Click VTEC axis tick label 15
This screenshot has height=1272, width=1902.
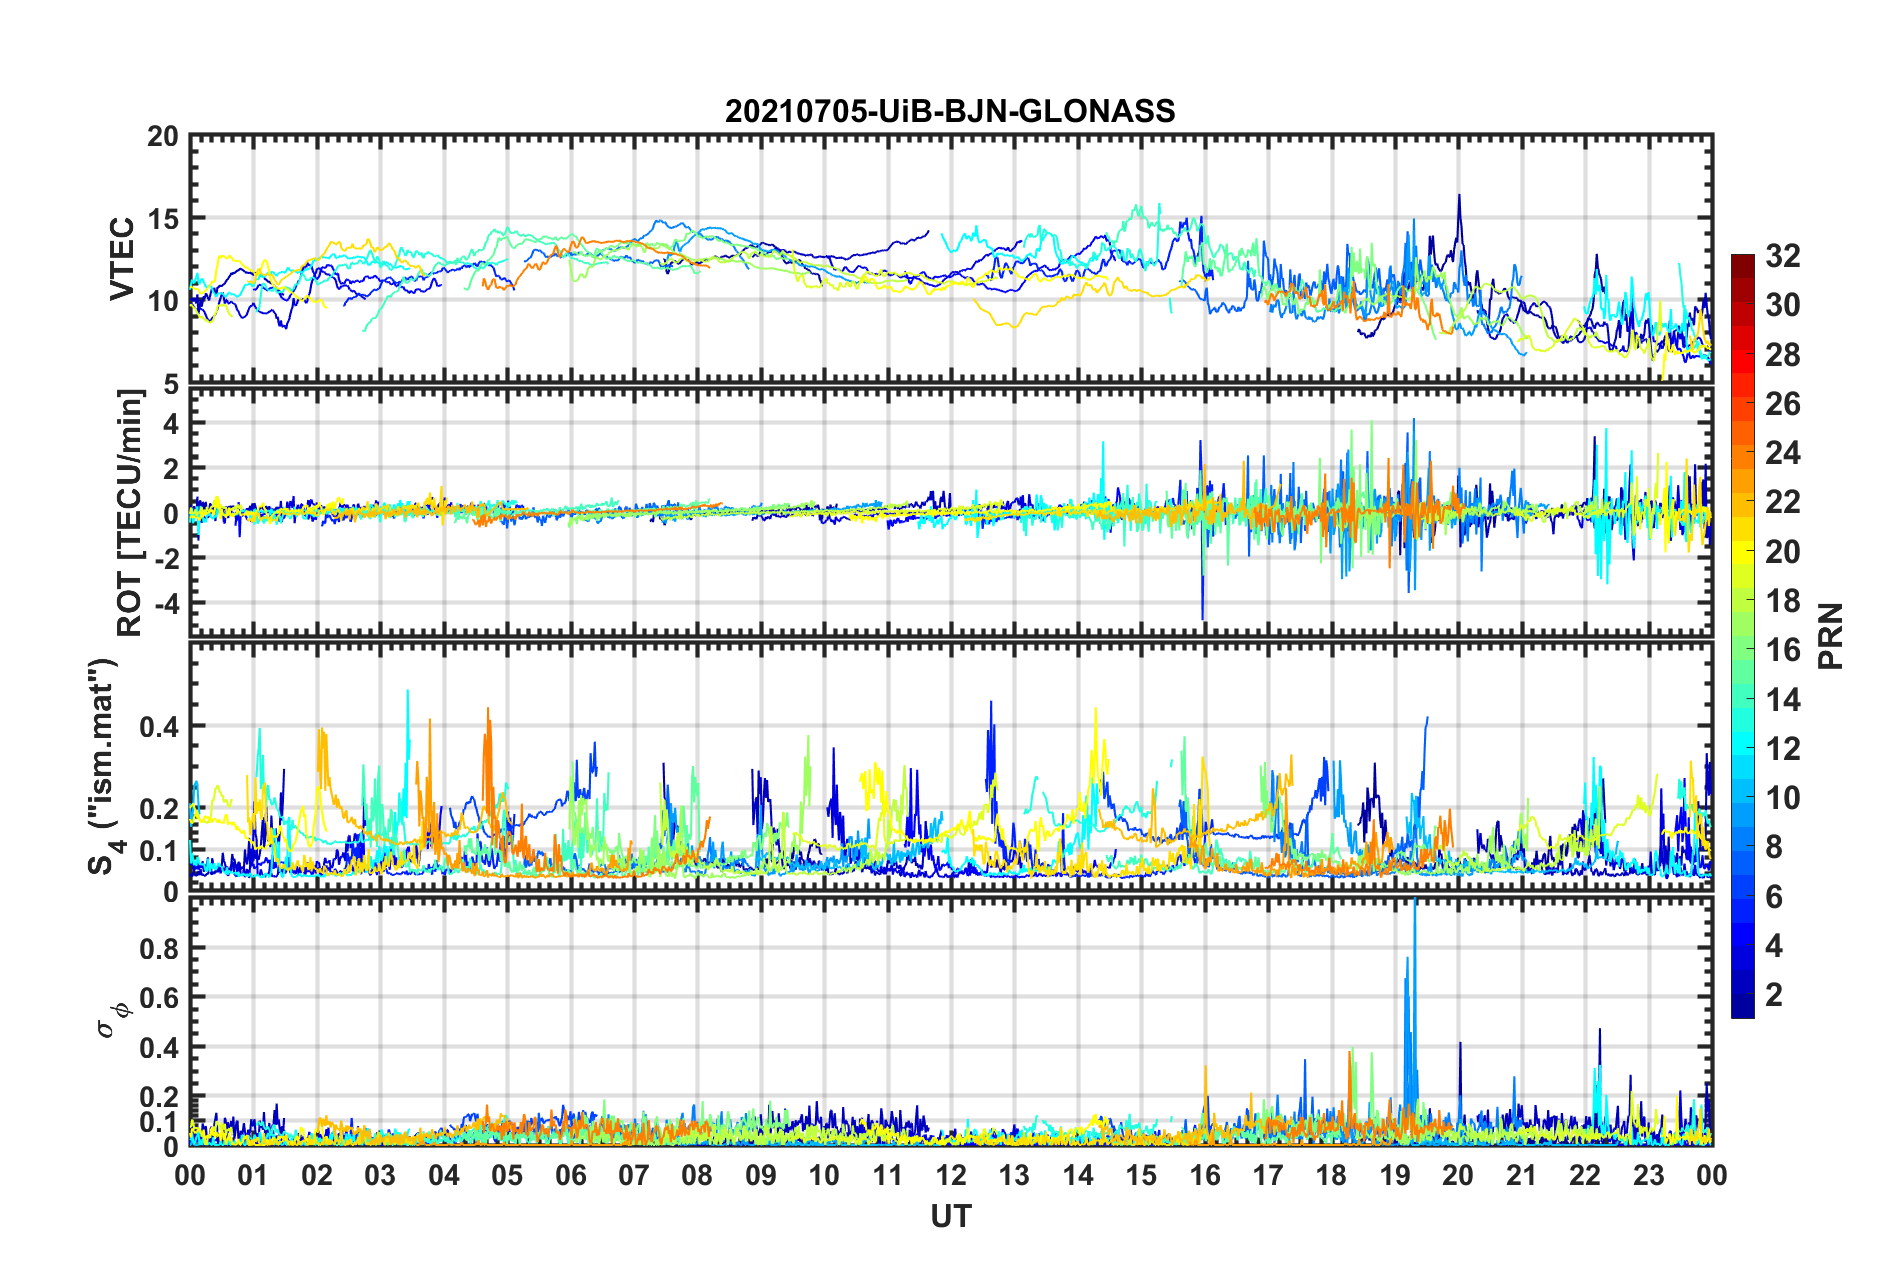tap(162, 218)
